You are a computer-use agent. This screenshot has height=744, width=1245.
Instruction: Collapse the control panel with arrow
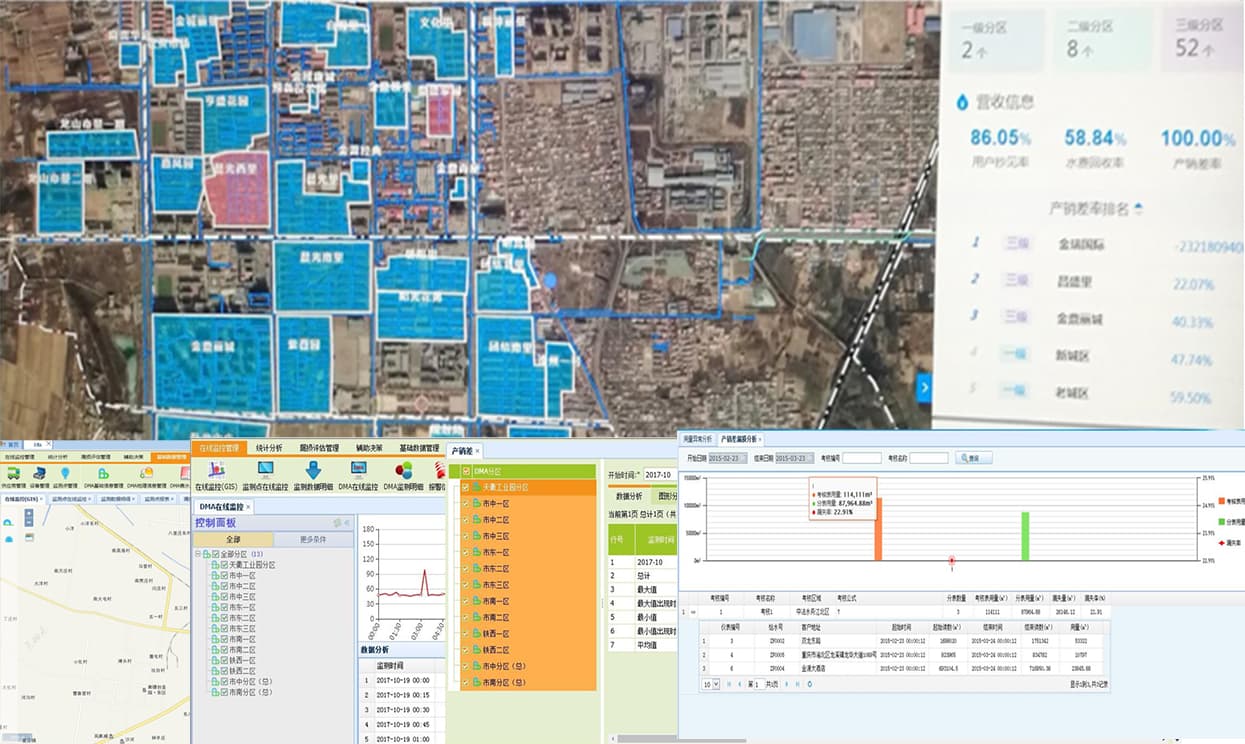(x=349, y=523)
